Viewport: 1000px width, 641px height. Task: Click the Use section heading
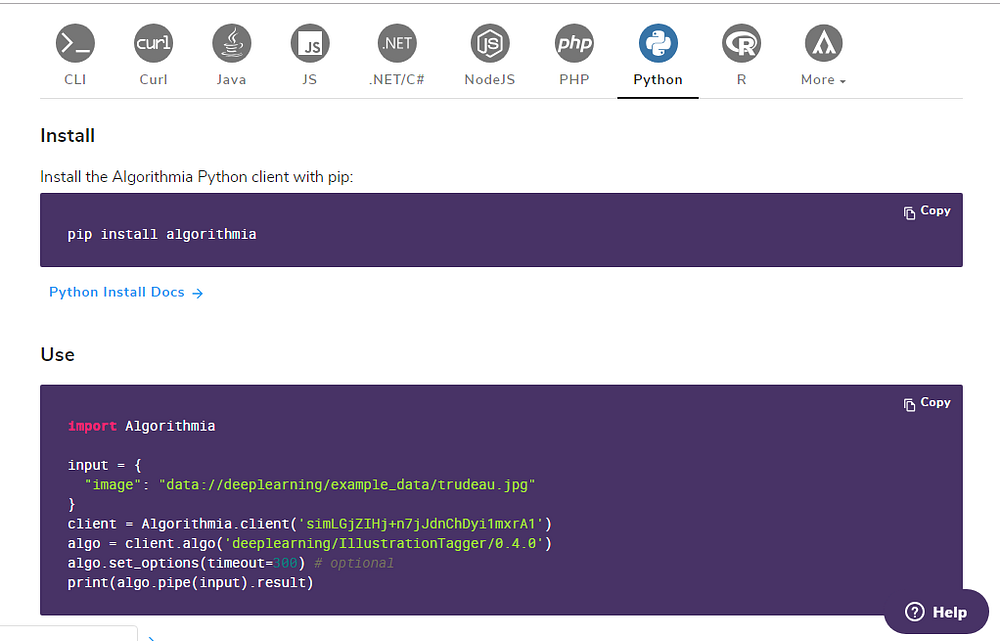pyautogui.click(x=57, y=355)
